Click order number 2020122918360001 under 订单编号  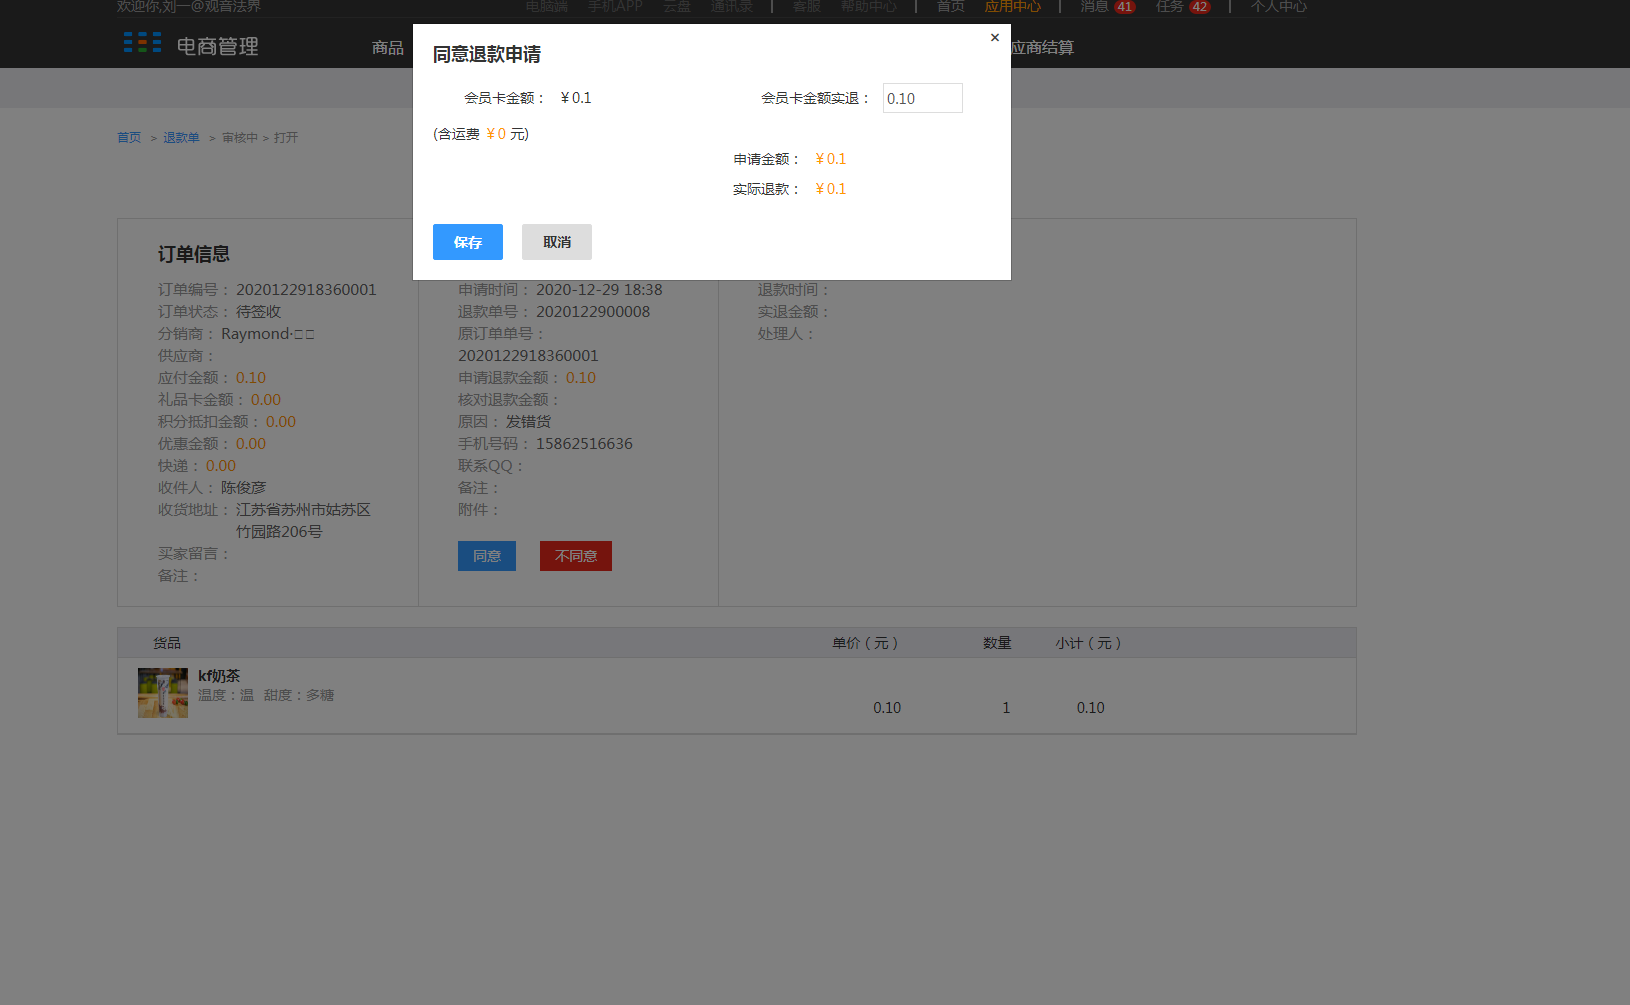[x=306, y=290]
